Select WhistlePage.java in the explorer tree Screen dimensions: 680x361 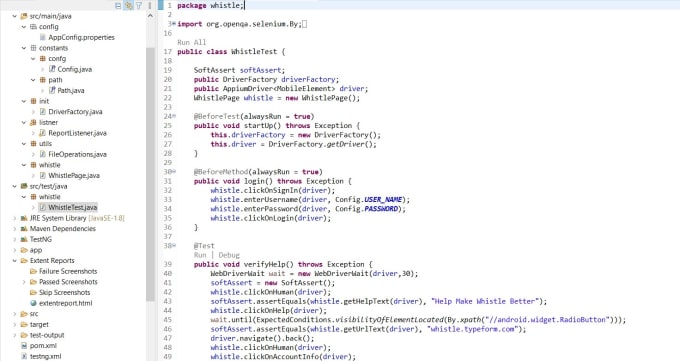pos(74,175)
